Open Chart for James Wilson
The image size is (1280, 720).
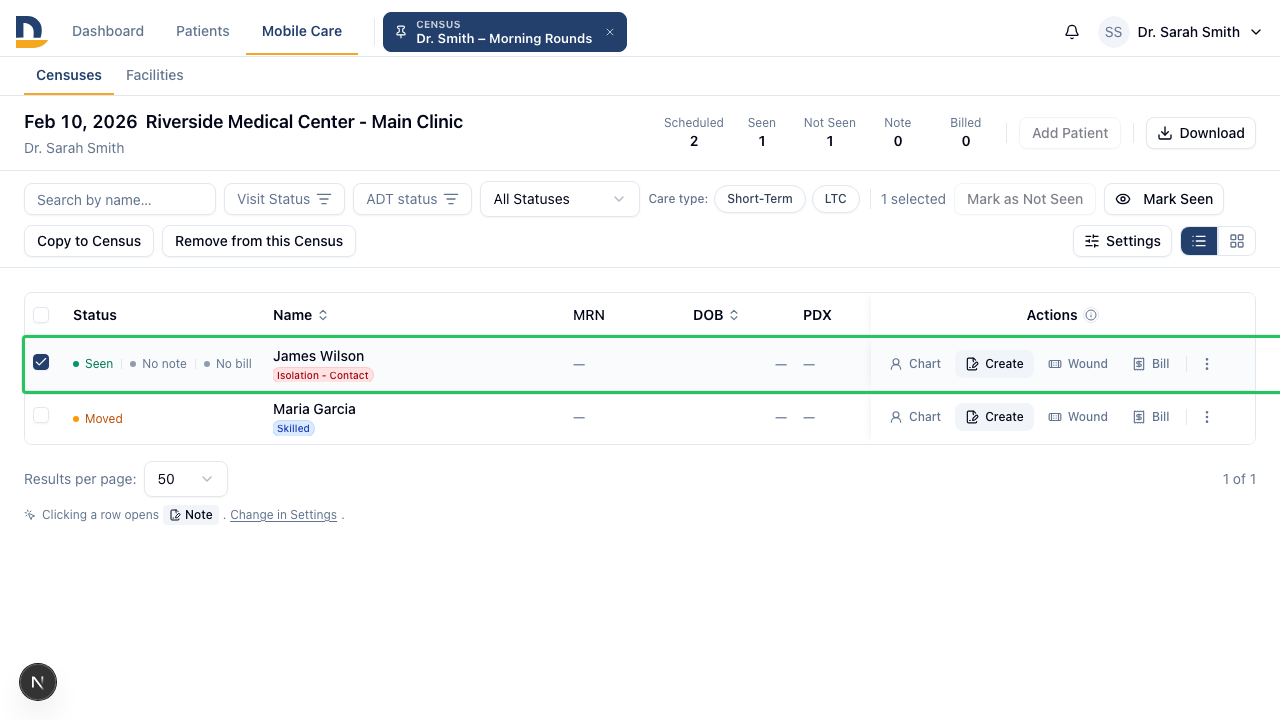(915, 364)
